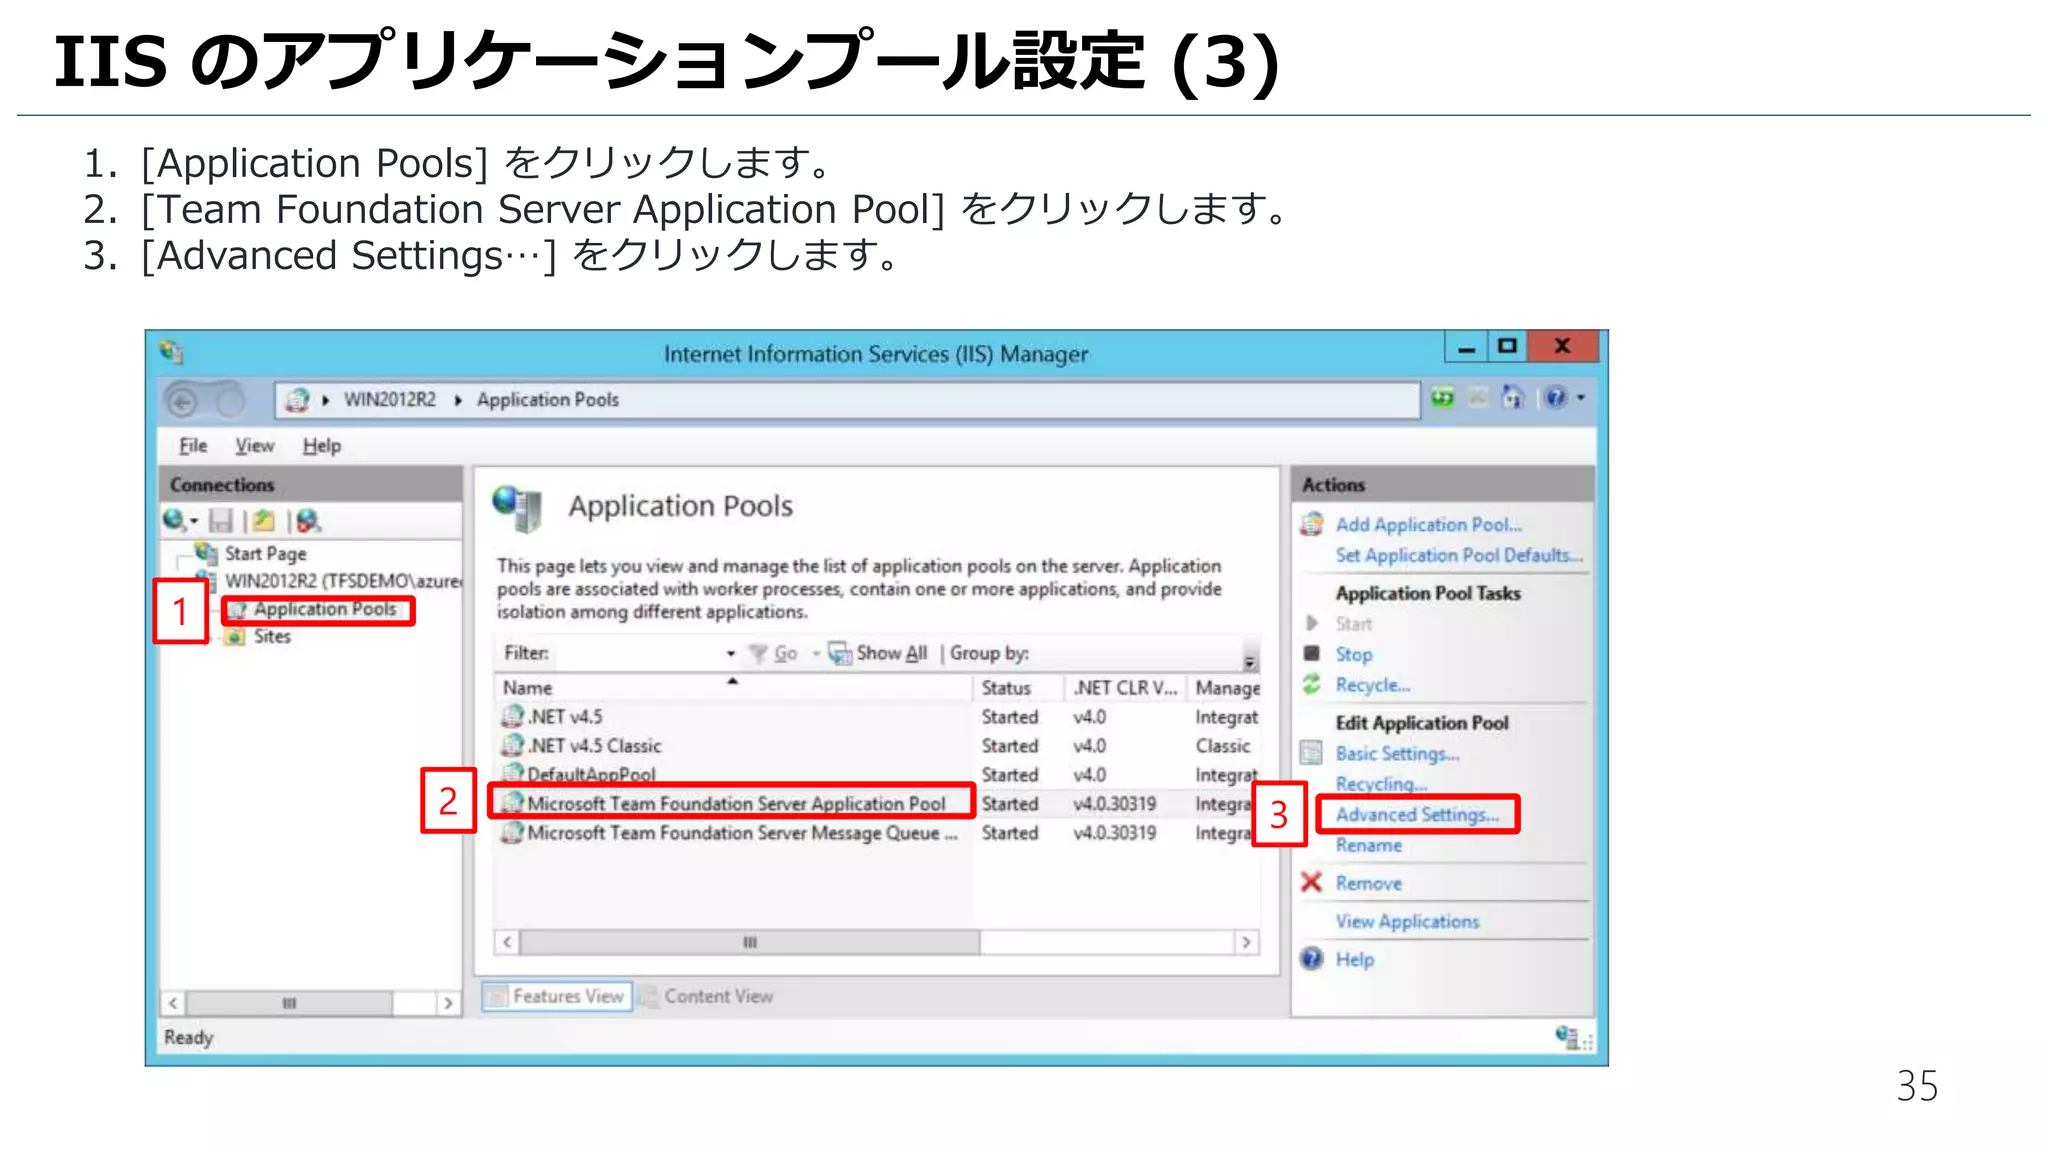Select Start Page in Connections tree
This screenshot has width=2048, height=1152.
(x=265, y=553)
